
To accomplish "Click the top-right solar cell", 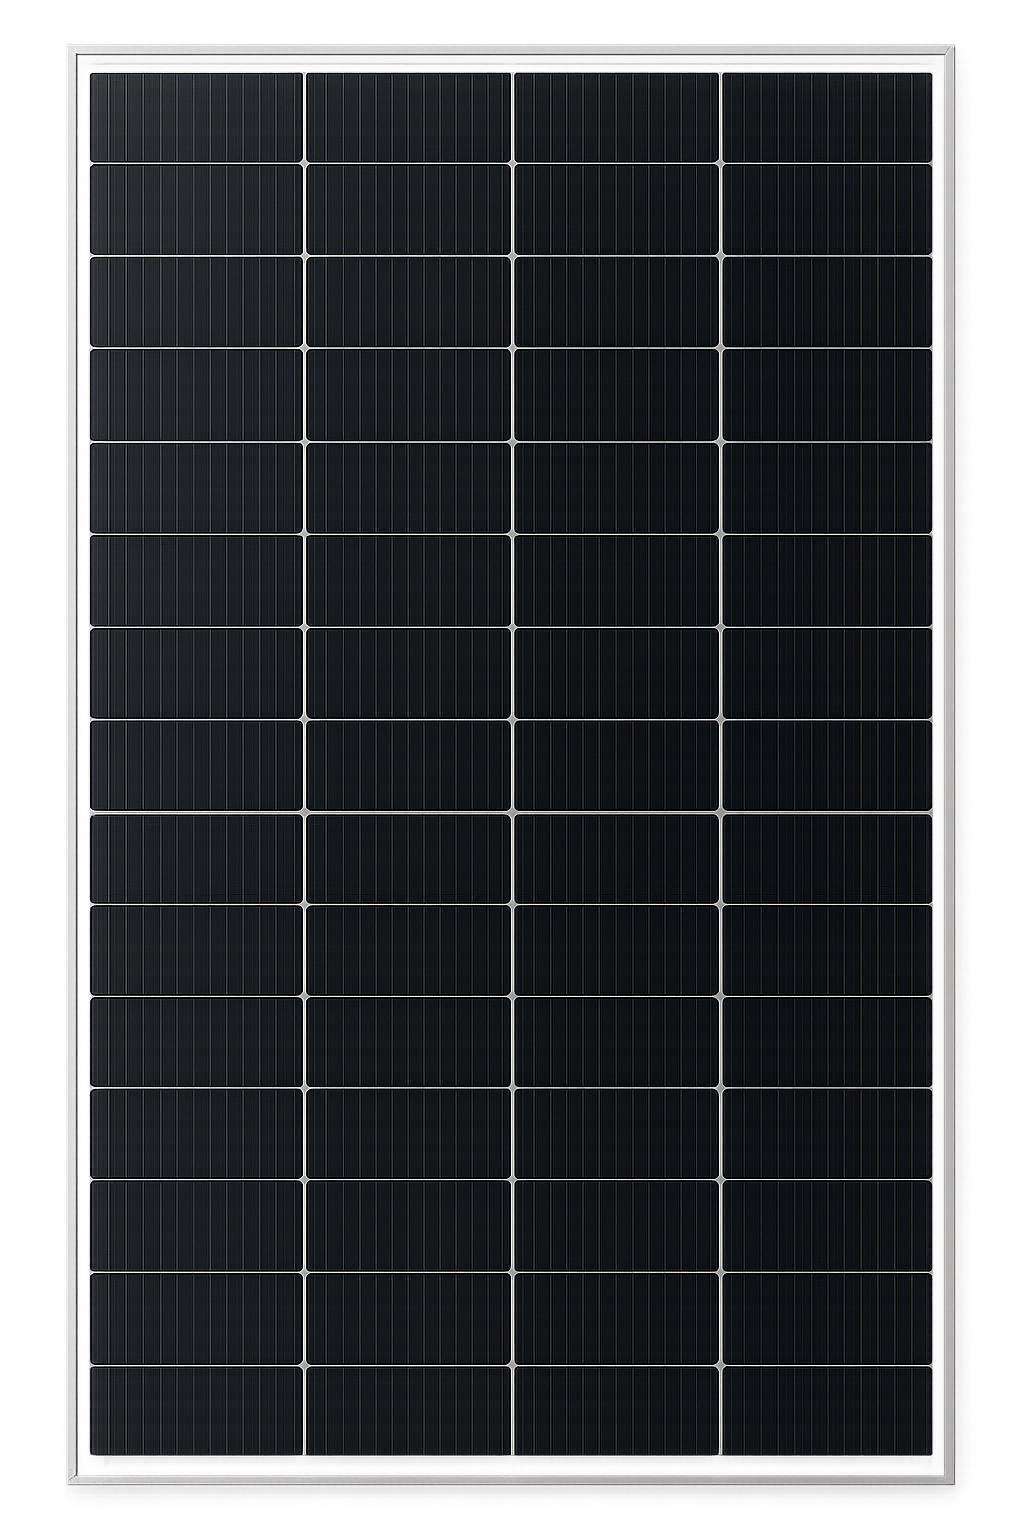I will pos(826,117).
